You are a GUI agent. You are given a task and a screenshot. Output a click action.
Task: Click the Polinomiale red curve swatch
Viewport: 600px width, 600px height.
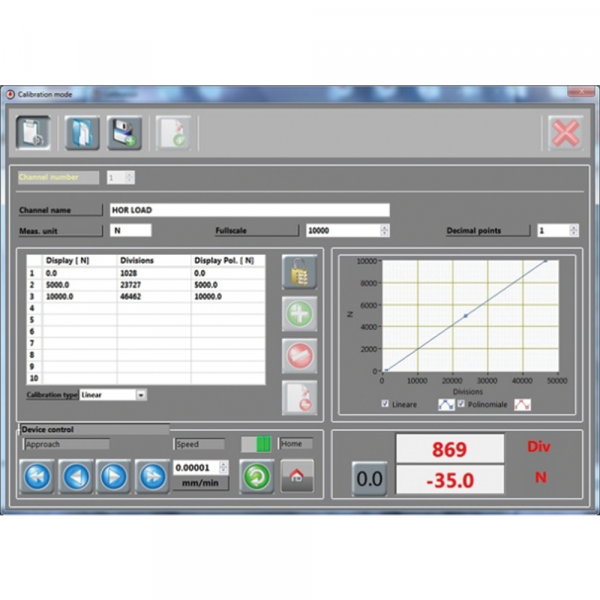coord(521,404)
